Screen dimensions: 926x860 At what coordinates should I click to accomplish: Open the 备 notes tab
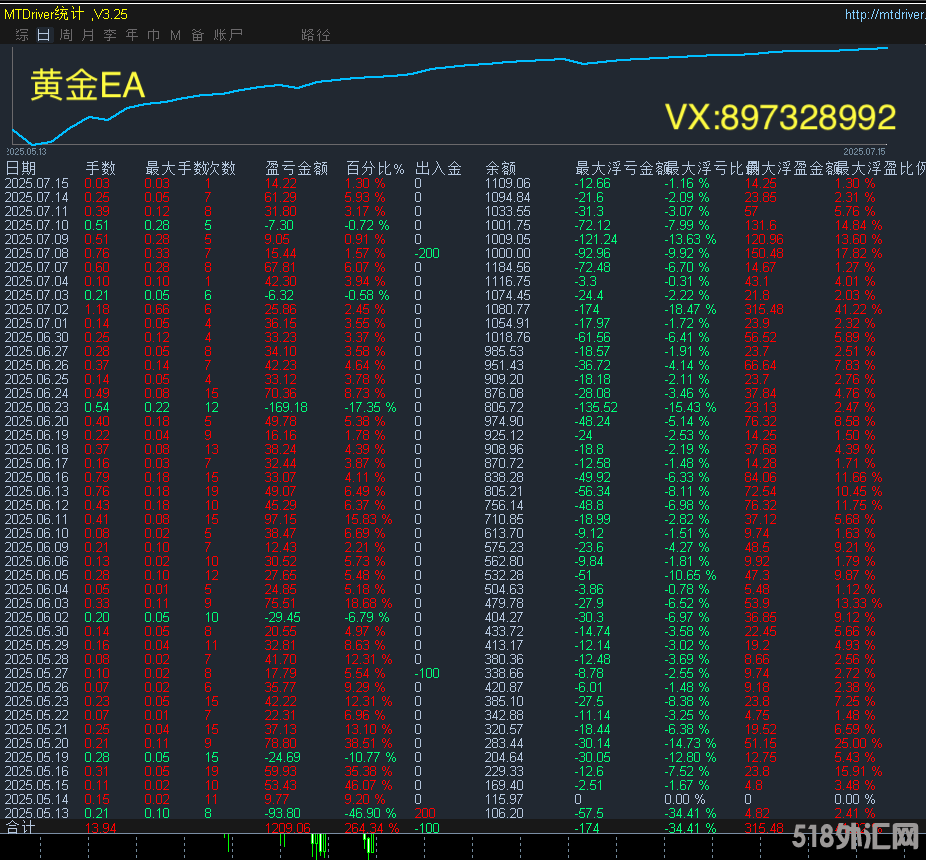tap(197, 35)
